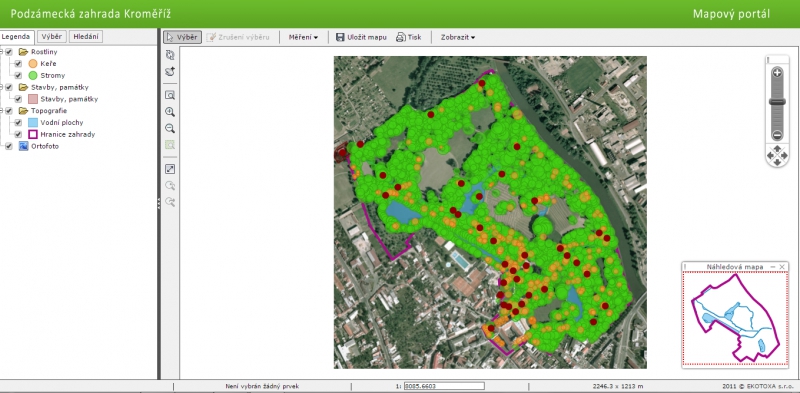The image size is (800, 393).
Task: Switch to the Hledání tab
Action: click(x=86, y=37)
